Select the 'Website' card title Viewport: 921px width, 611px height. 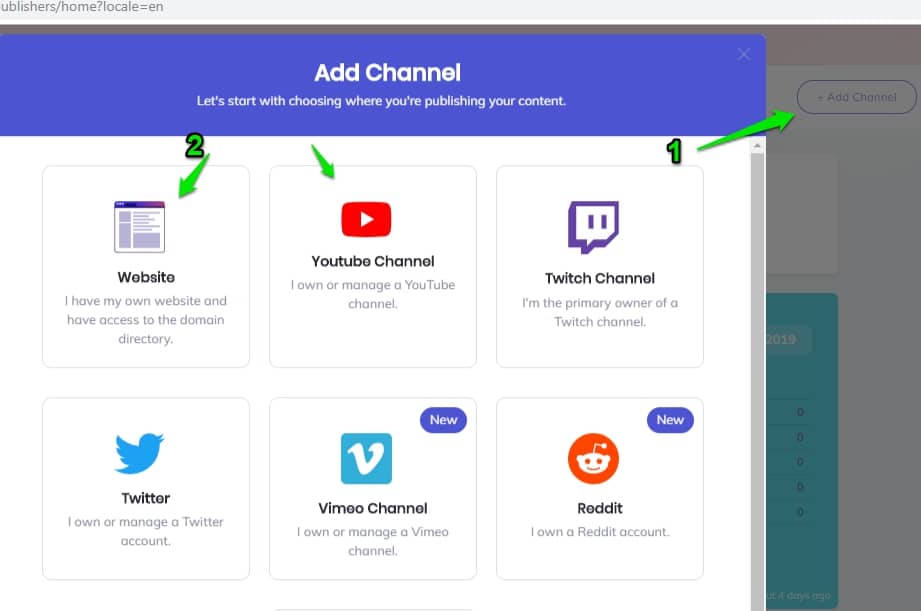(x=146, y=277)
